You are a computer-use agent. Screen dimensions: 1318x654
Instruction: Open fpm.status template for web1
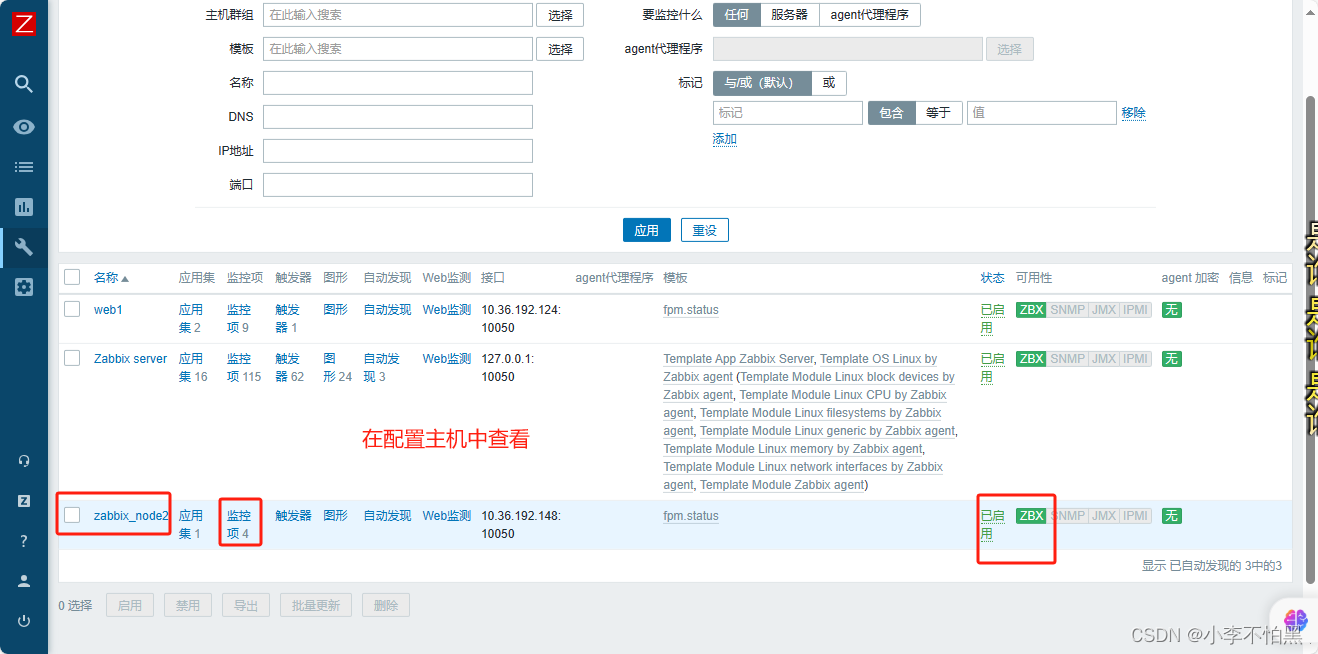pyautogui.click(x=691, y=310)
